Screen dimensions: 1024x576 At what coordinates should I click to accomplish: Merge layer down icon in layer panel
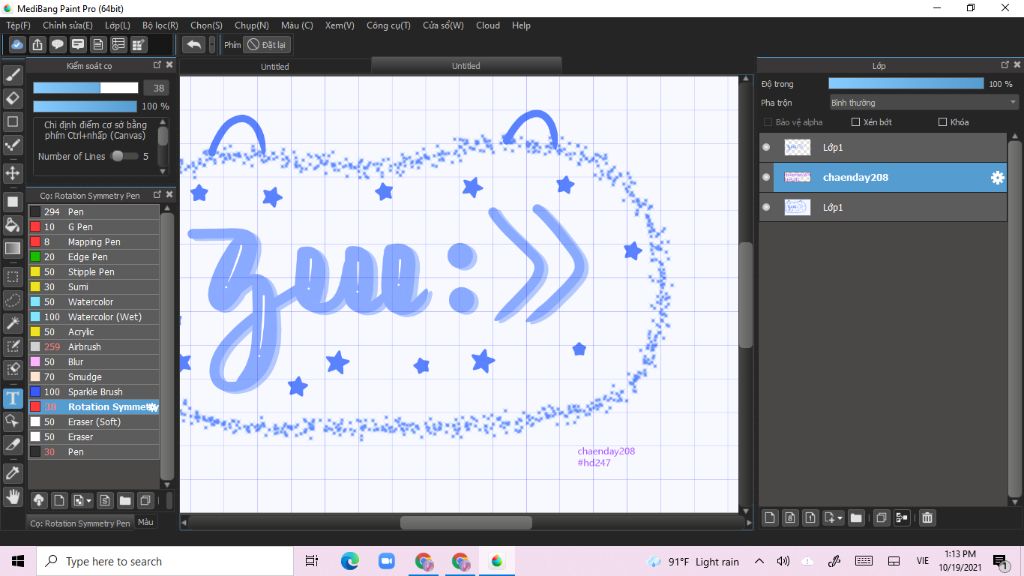(x=902, y=518)
